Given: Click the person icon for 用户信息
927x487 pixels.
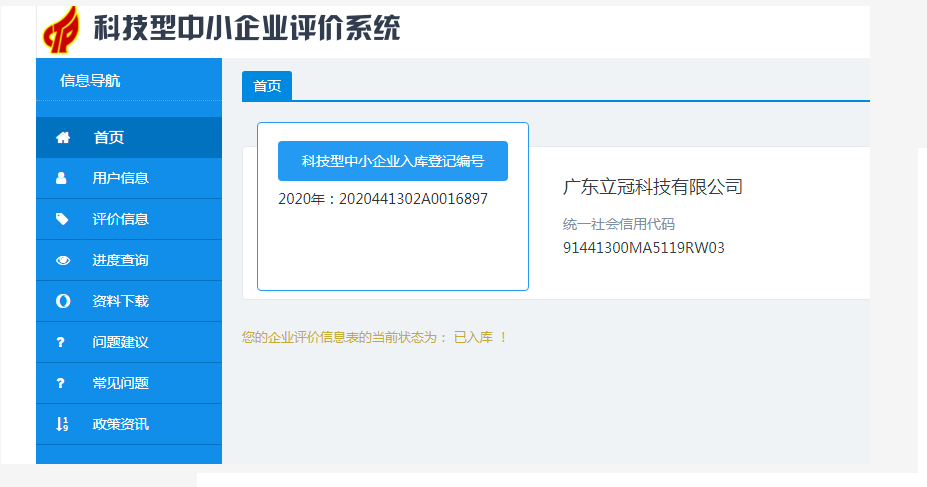Looking at the screenshot, I should tap(62, 179).
